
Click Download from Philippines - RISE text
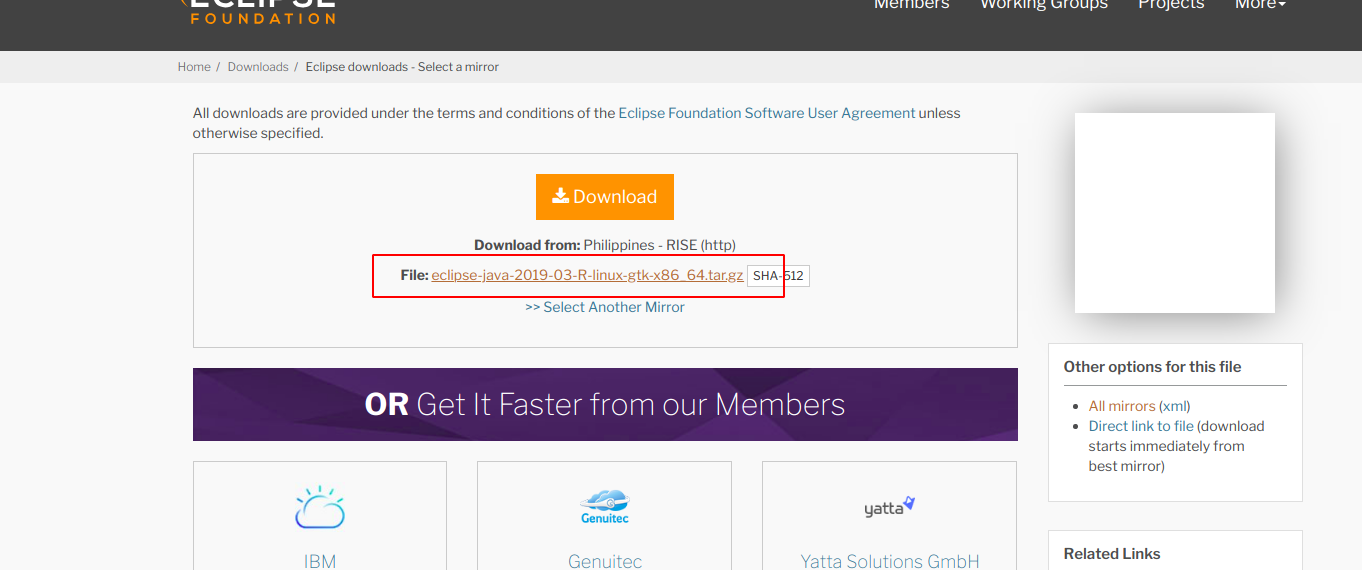coord(605,245)
